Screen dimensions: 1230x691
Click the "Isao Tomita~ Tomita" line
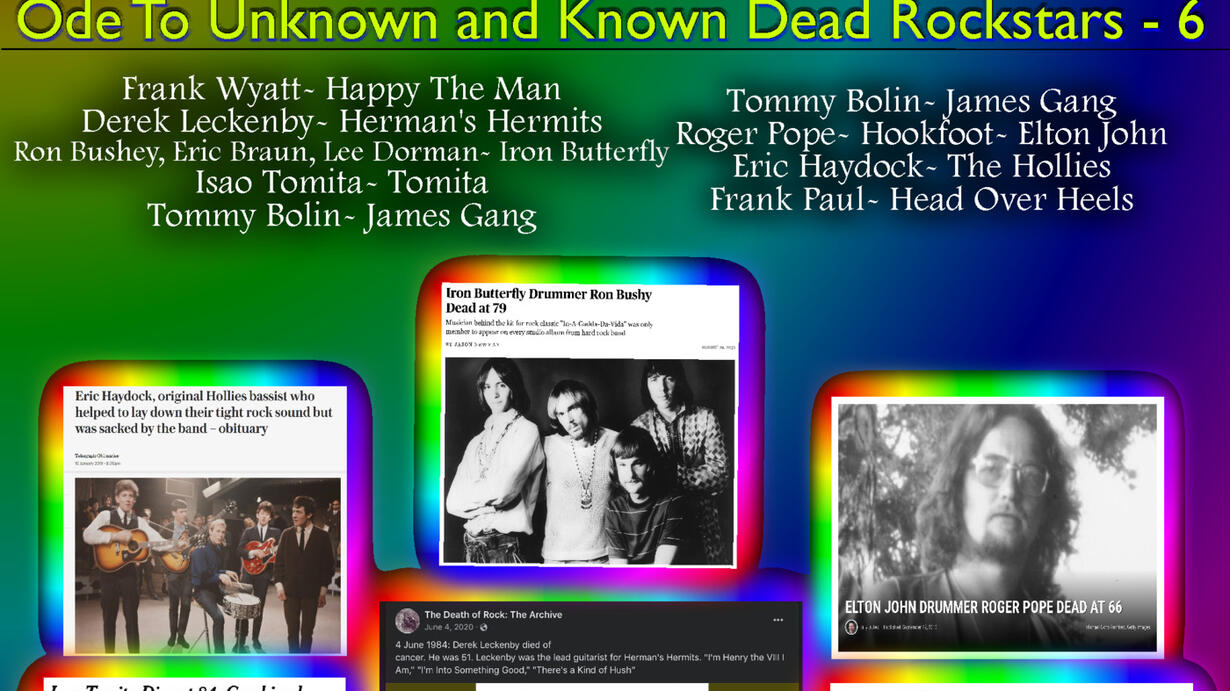341,183
